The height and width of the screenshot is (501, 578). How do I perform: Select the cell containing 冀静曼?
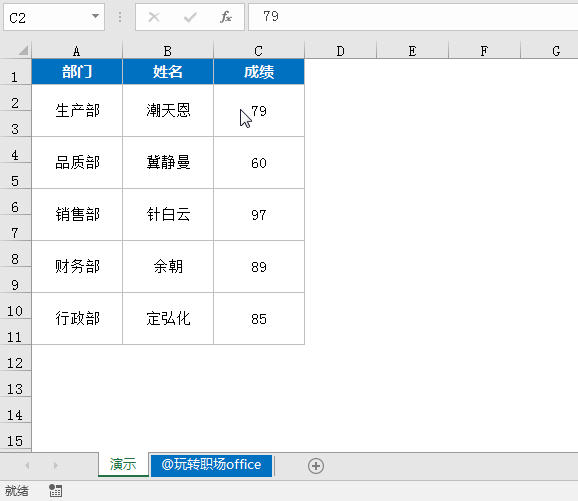[168, 163]
